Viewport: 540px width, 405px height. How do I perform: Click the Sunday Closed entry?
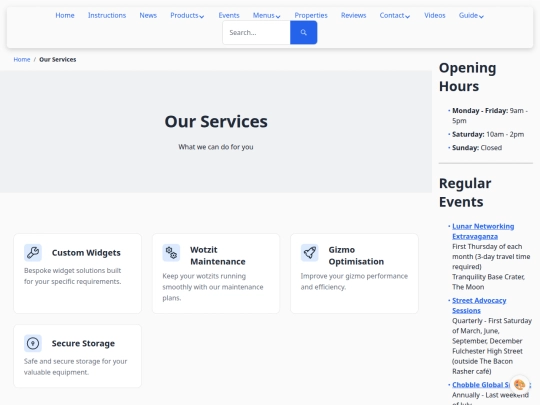click(477, 148)
